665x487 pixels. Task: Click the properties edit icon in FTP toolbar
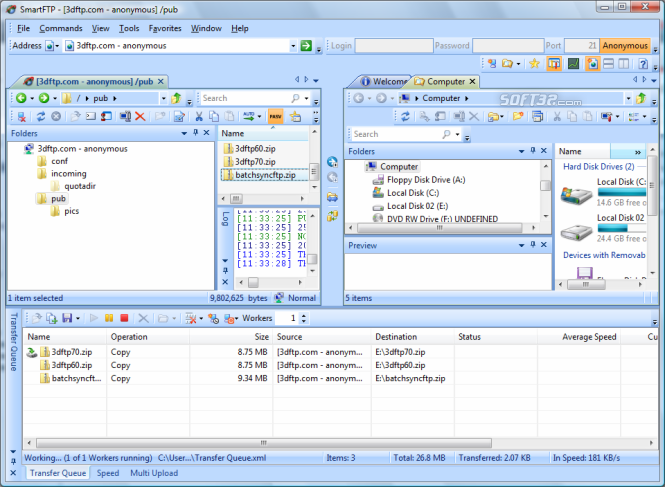179,116
